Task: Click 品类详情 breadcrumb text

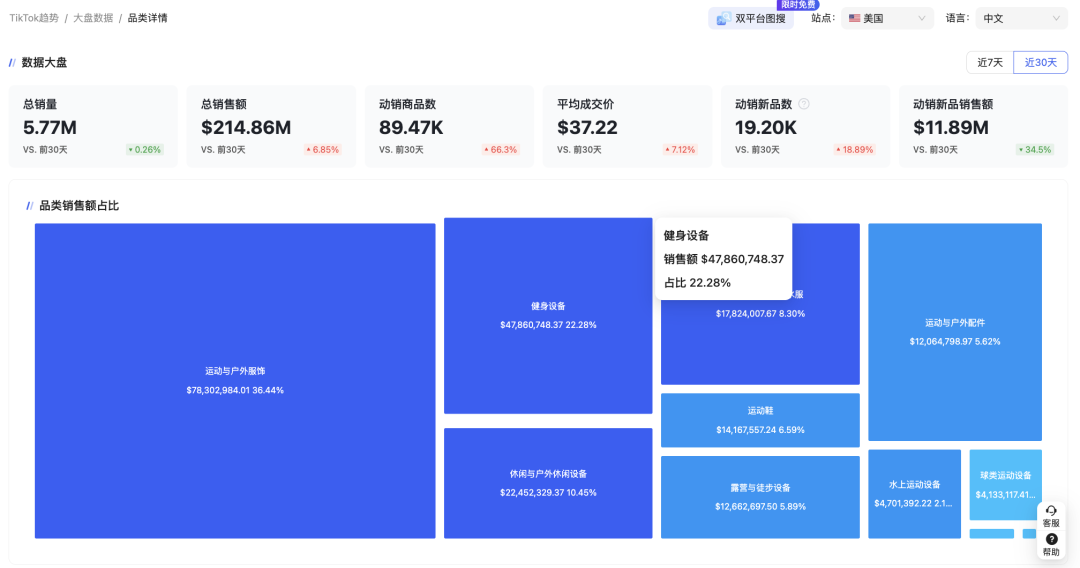Action: (x=147, y=18)
